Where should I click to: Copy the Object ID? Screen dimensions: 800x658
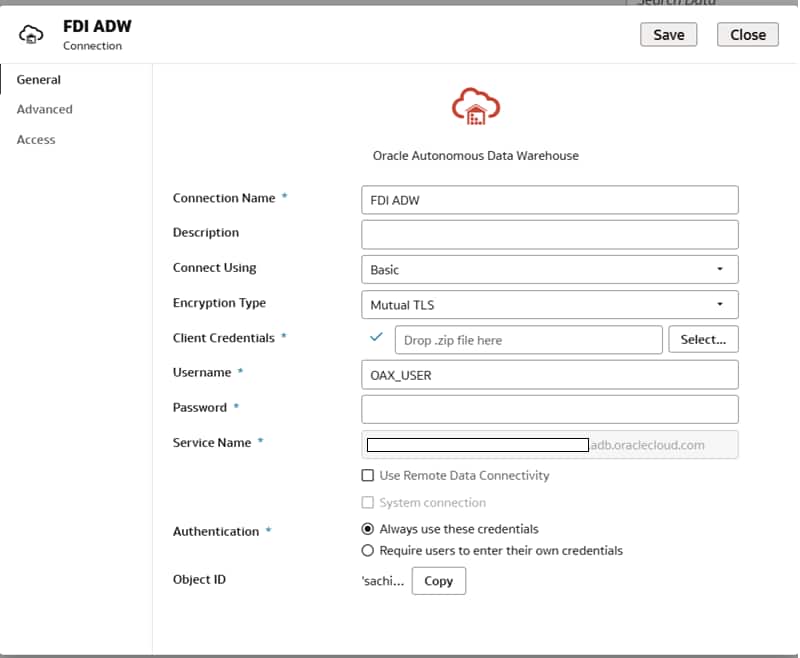click(x=438, y=580)
